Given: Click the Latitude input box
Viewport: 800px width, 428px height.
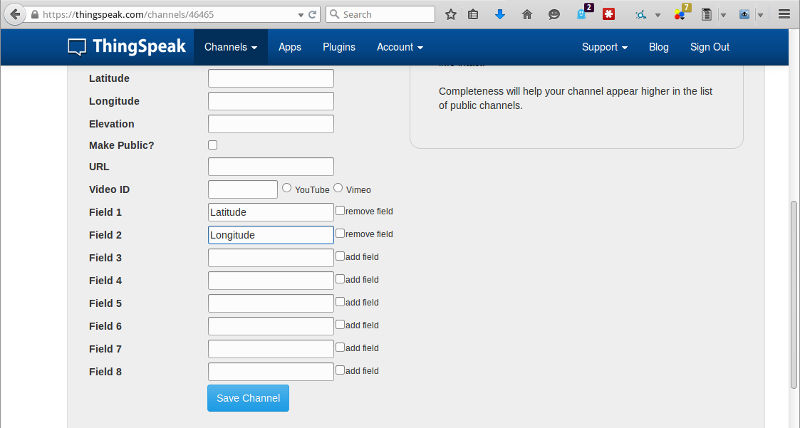Looking at the screenshot, I should pyautogui.click(x=271, y=79).
